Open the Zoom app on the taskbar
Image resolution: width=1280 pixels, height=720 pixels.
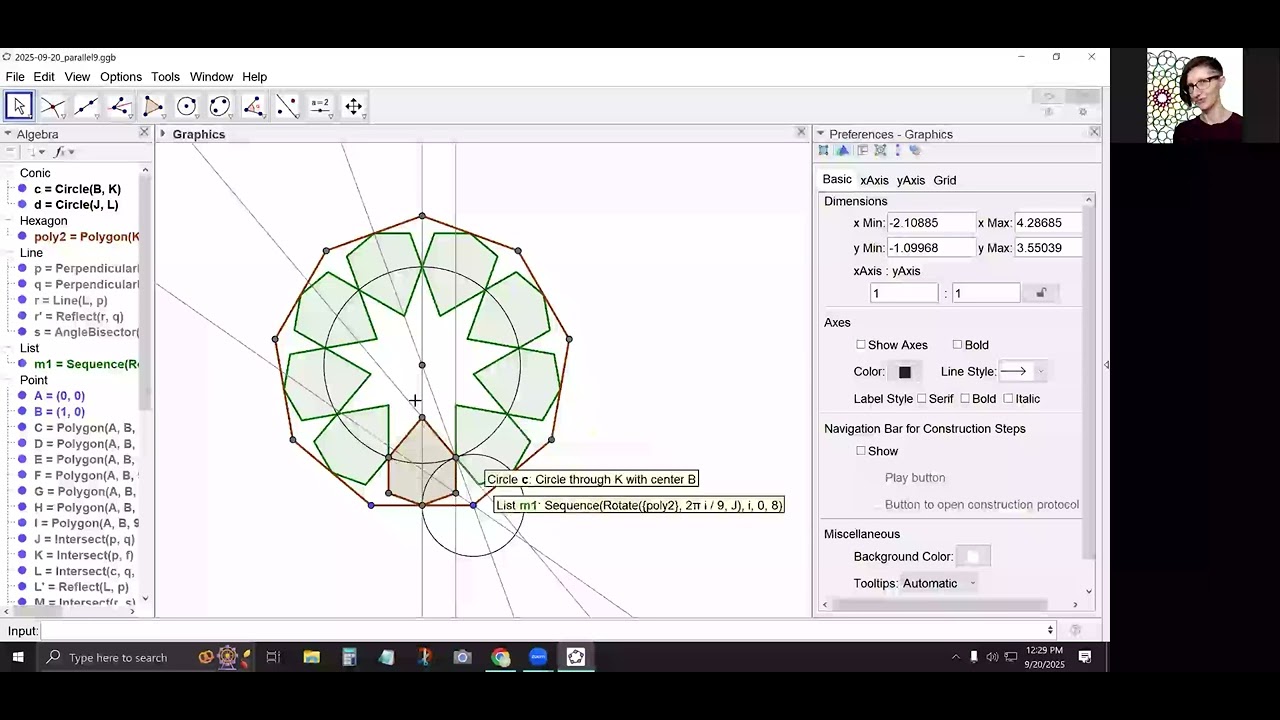pyautogui.click(x=538, y=657)
